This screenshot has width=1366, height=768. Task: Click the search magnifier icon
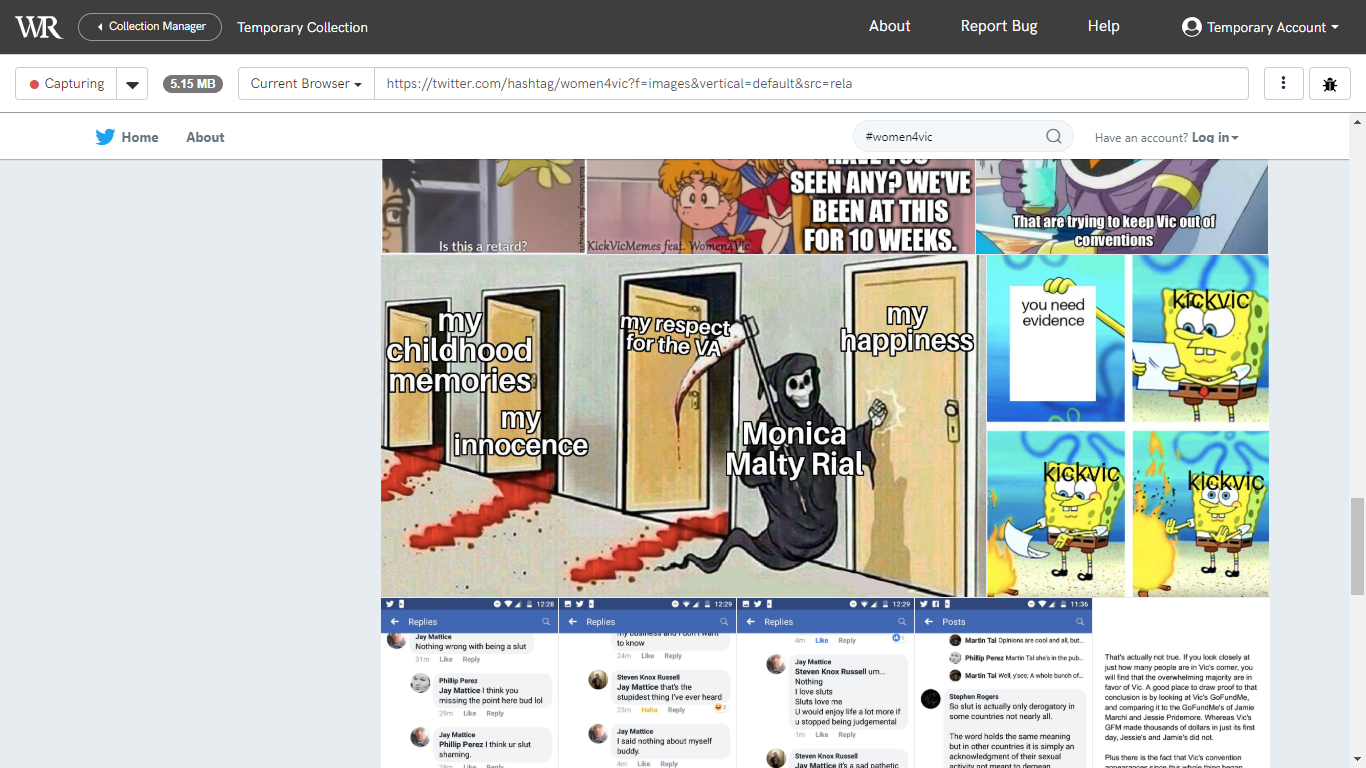[1053, 137]
